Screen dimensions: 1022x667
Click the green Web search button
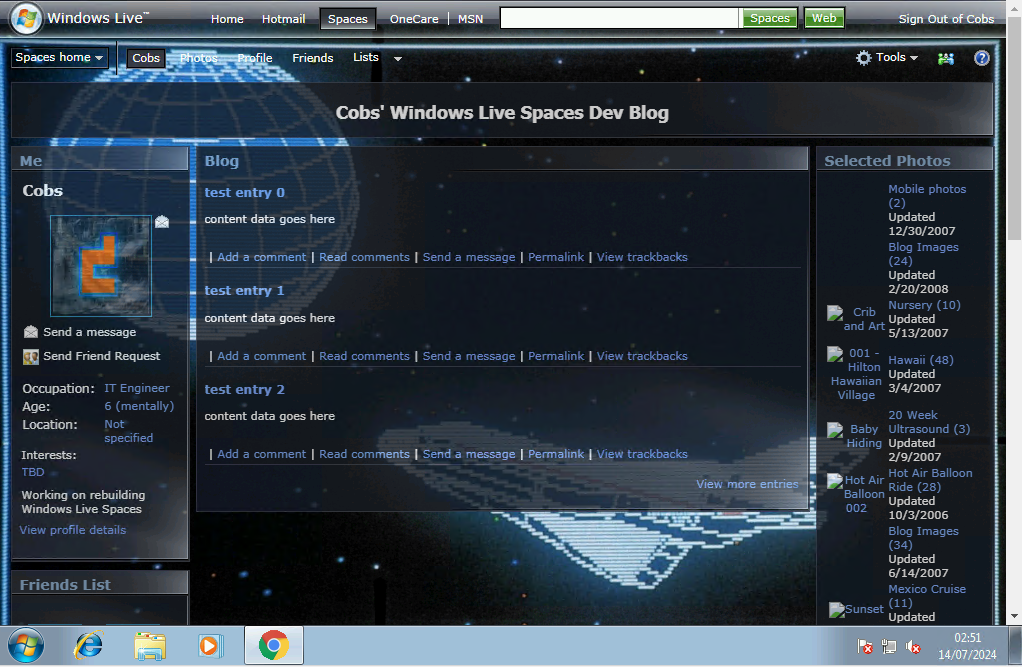point(824,18)
